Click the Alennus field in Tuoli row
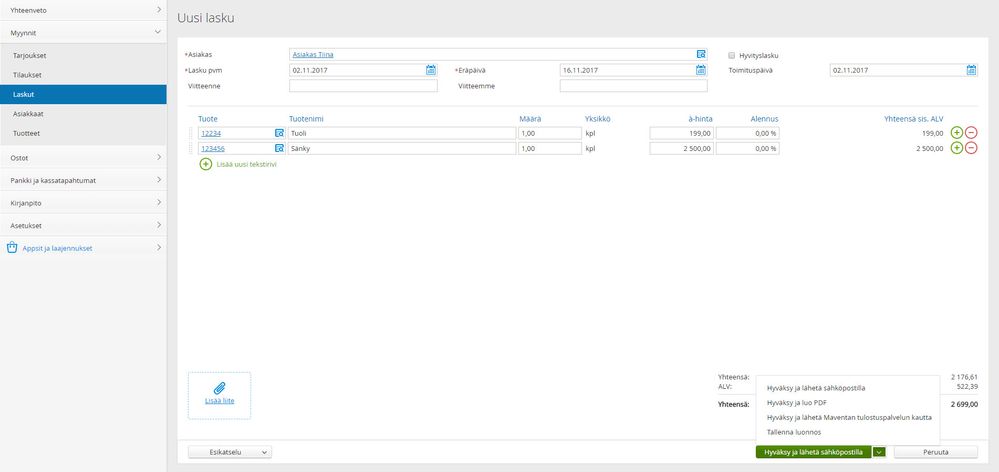The width and height of the screenshot is (999, 472). [x=748, y=133]
